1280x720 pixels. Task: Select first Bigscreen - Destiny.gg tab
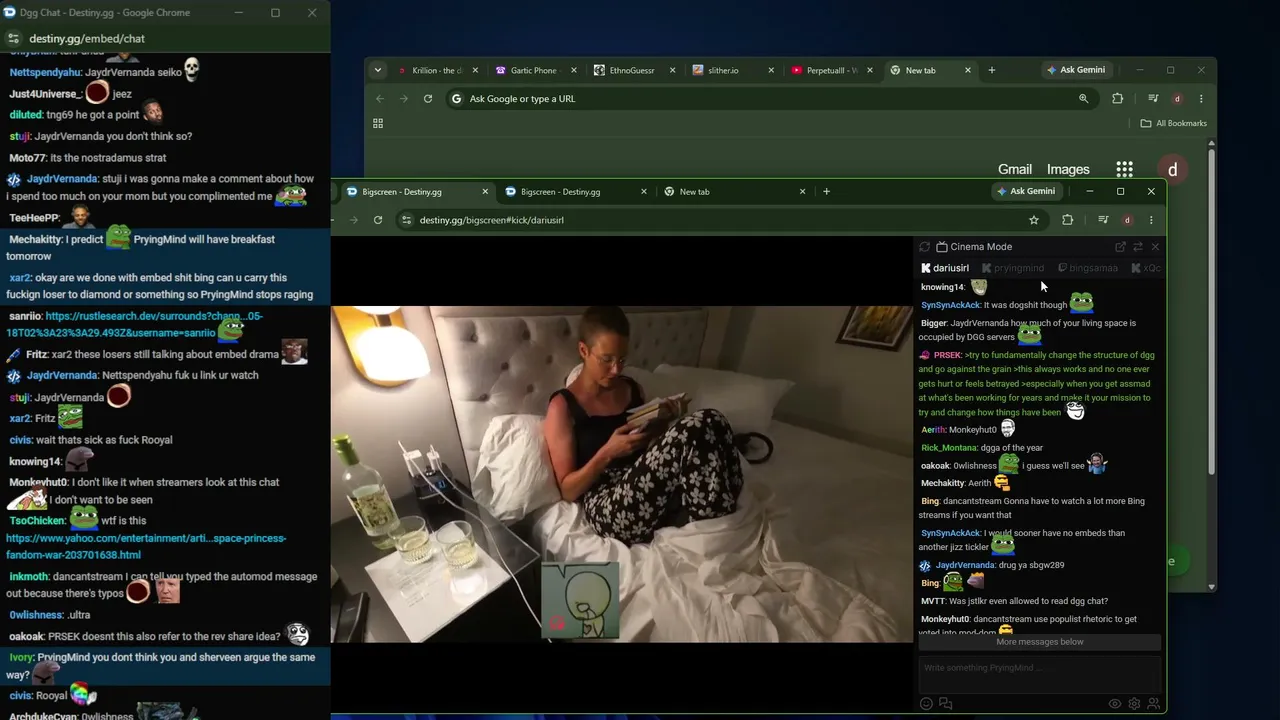(x=414, y=192)
